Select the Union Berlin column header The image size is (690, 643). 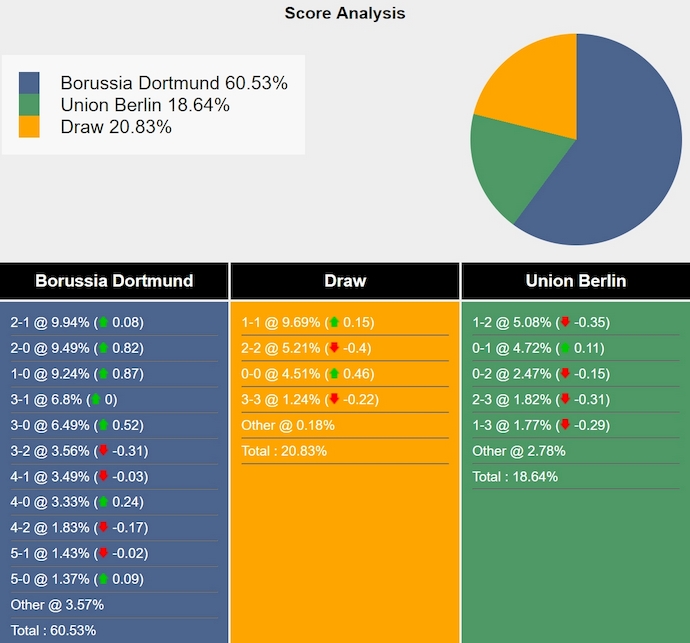[575, 281]
